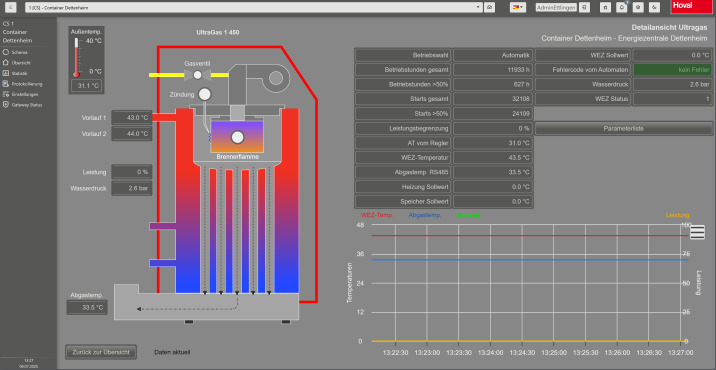
Task: Click the WEZ-Temperatur value 43.5 °C
Action: [493, 158]
